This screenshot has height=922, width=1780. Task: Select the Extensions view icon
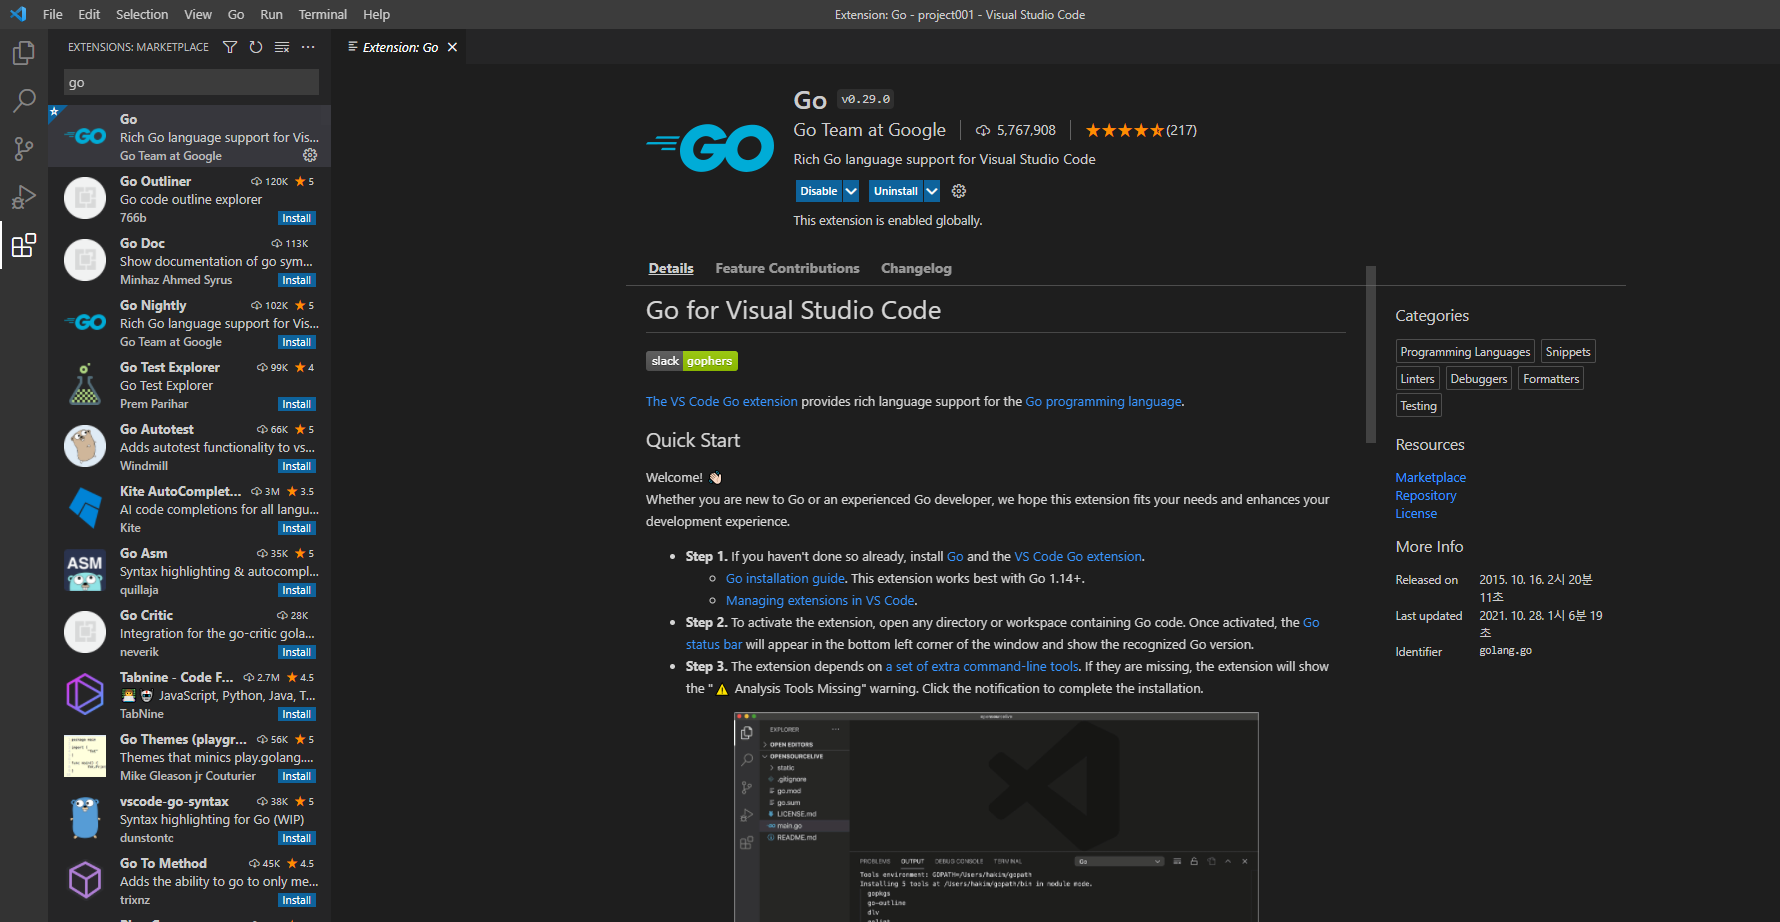coord(24,245)
